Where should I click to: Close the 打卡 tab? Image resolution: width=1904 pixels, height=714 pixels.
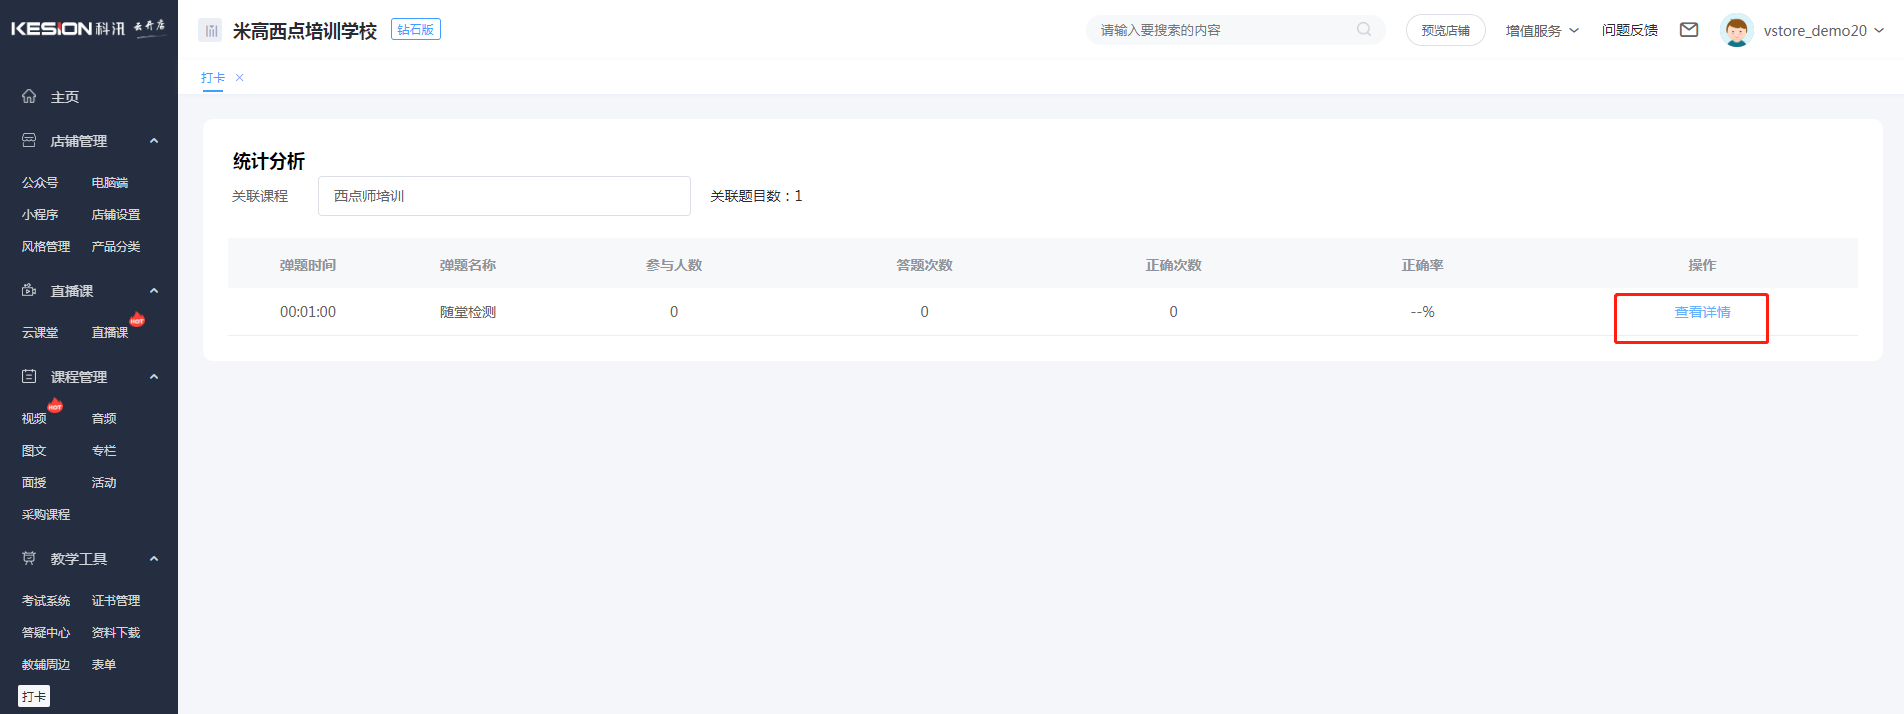(x=240, y=78)
